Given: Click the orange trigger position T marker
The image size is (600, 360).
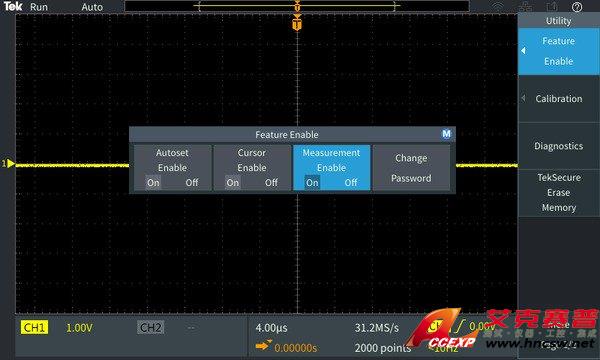Looking at the screenshot, I should pyautogui.click(x=297, y=23).
